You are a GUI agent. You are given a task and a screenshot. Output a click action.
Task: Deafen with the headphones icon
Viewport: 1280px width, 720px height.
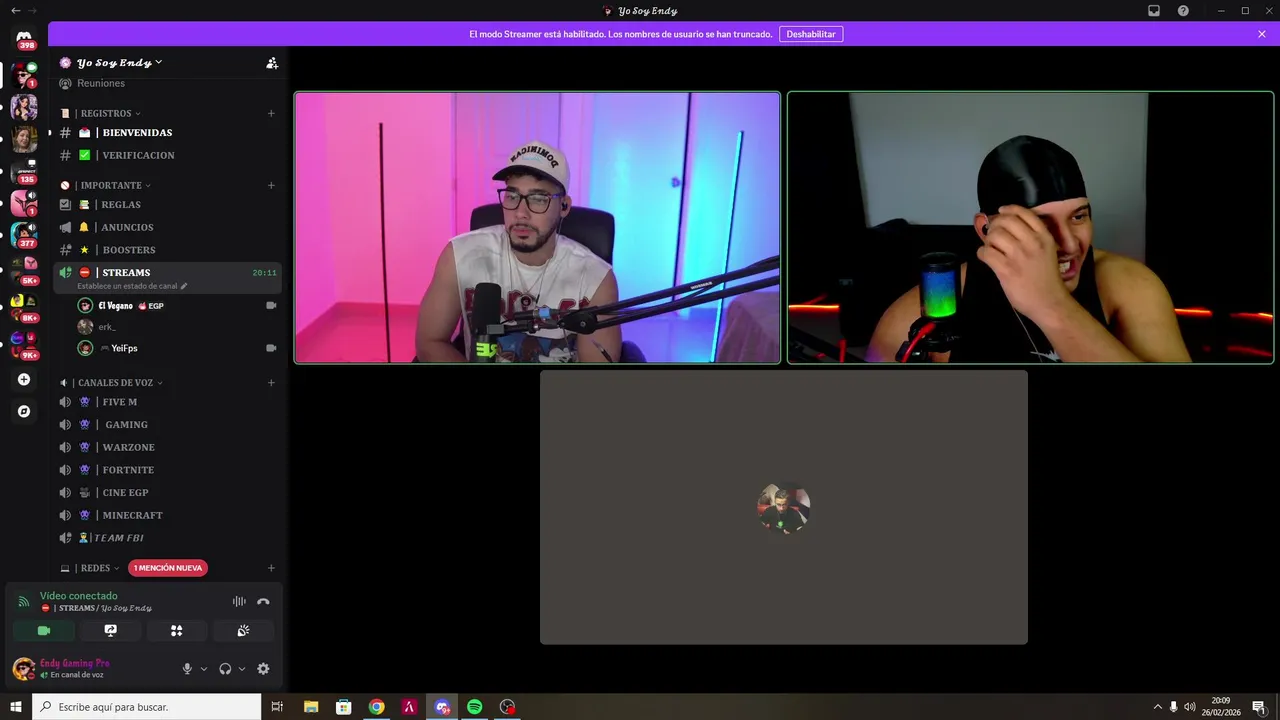point(225,669)
